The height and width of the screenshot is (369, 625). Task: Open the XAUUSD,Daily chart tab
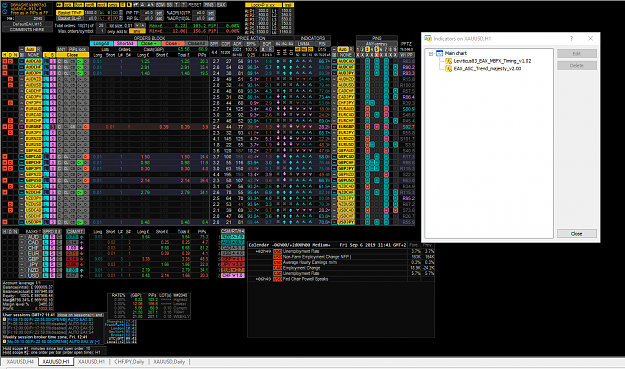pyautogui.click(x=169, y=362)
